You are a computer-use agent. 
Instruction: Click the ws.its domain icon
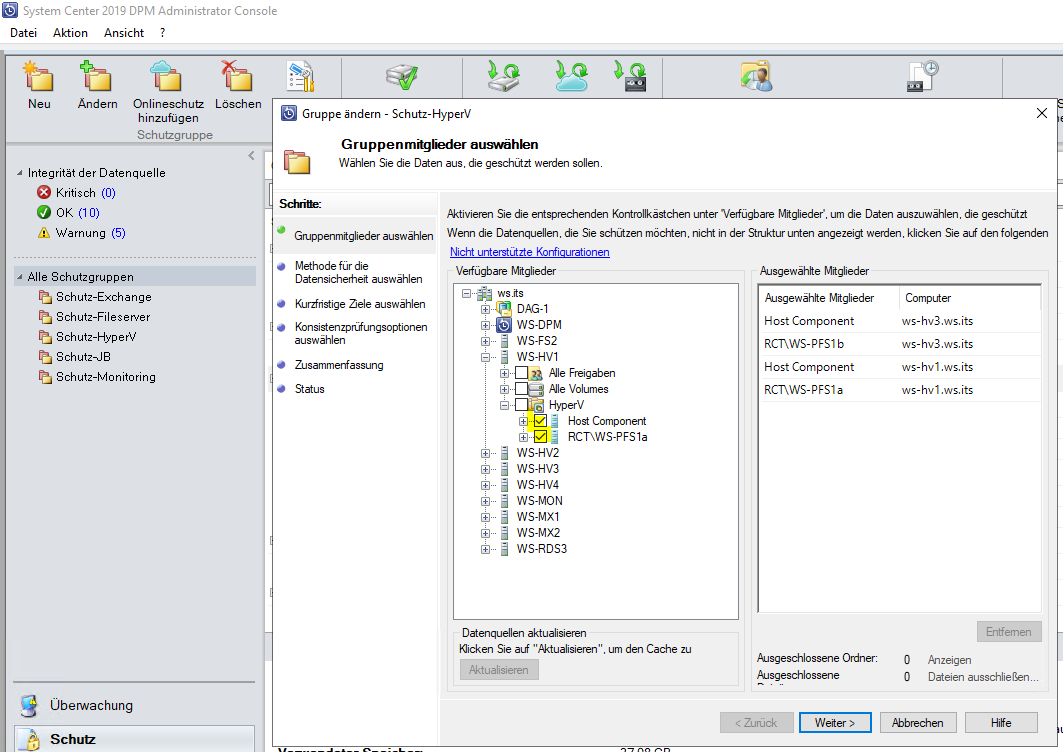pos(485,293)
